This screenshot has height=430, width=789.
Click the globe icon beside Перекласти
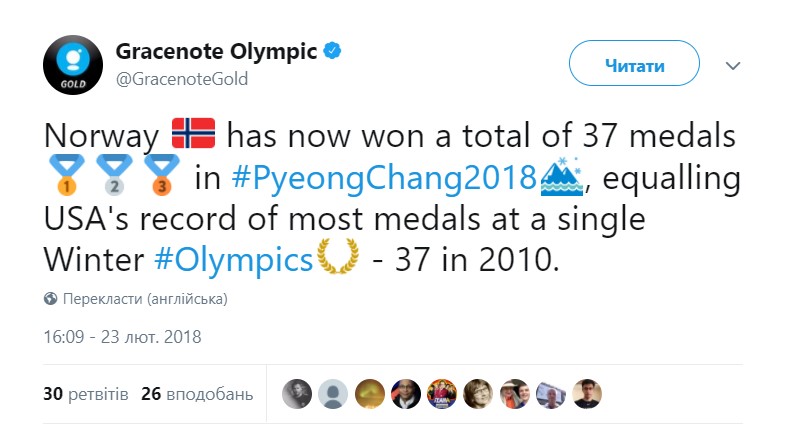point(50,299)
